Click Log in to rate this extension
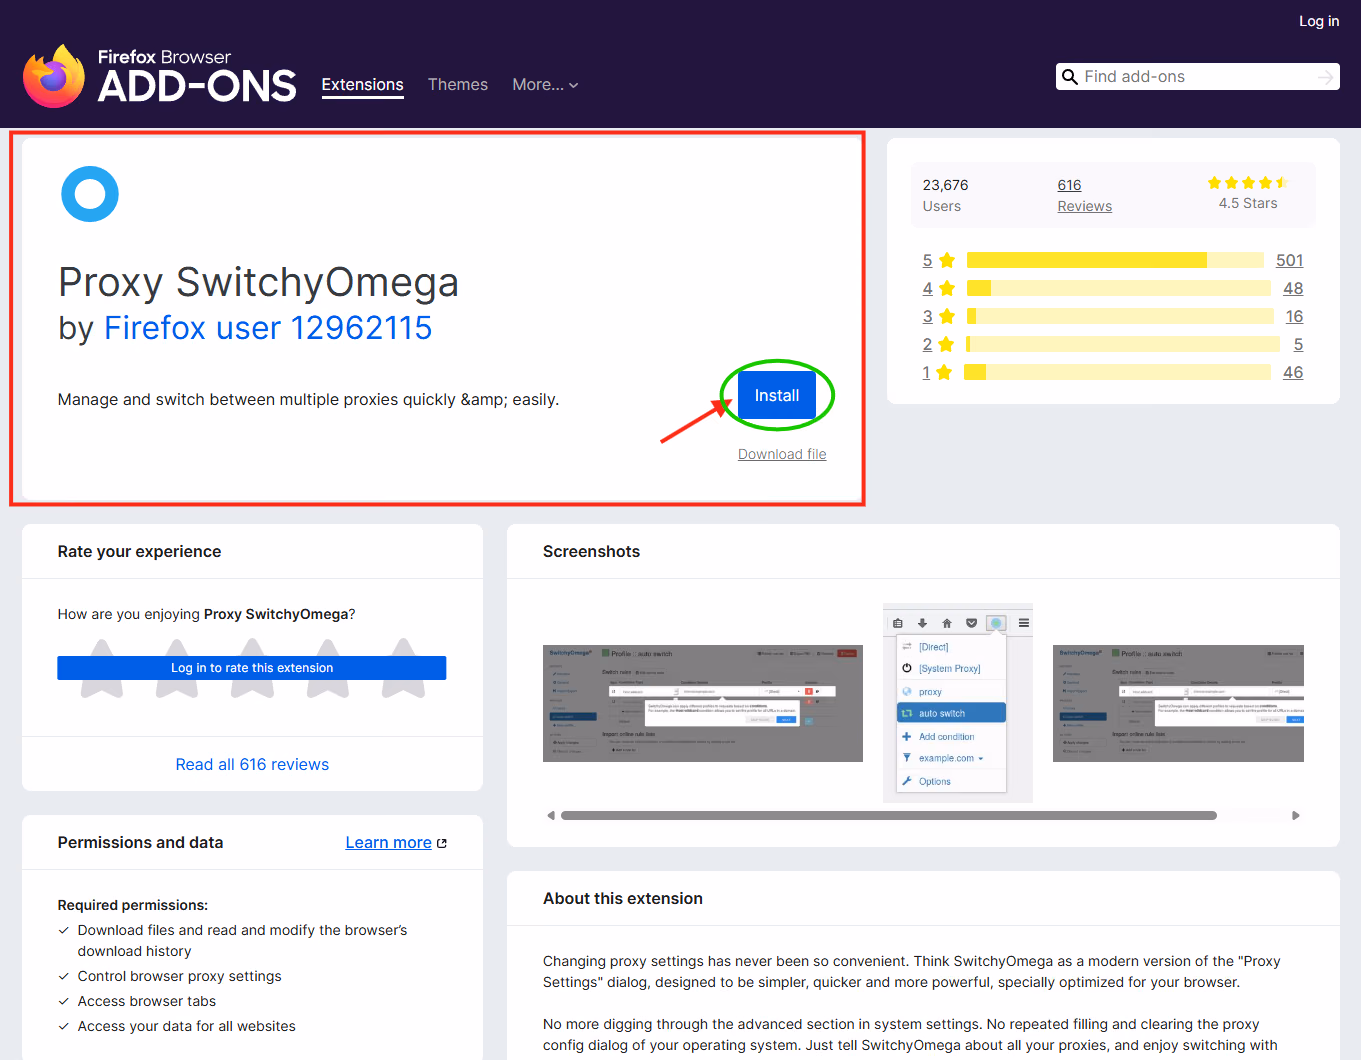1361x1060 pixels. [x=252, y=668]
